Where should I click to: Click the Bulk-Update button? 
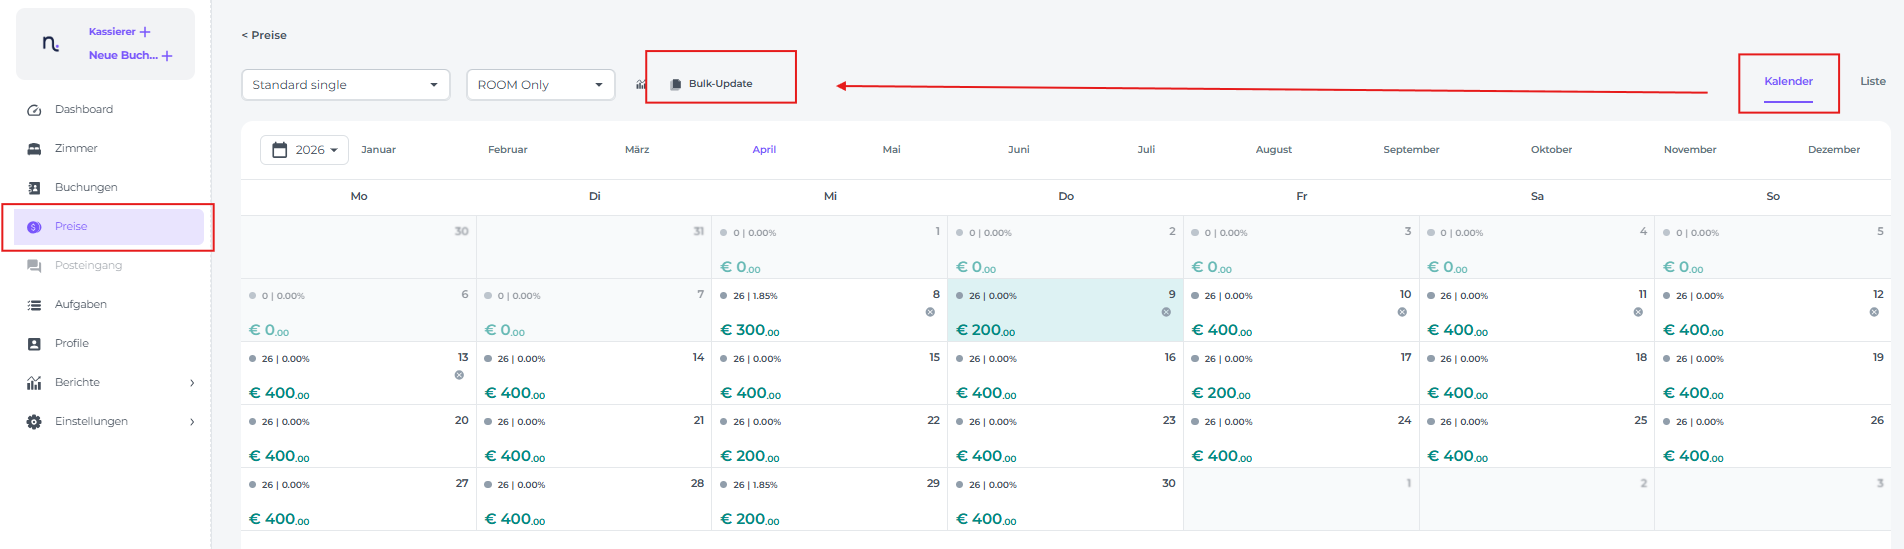click(720, 84)
